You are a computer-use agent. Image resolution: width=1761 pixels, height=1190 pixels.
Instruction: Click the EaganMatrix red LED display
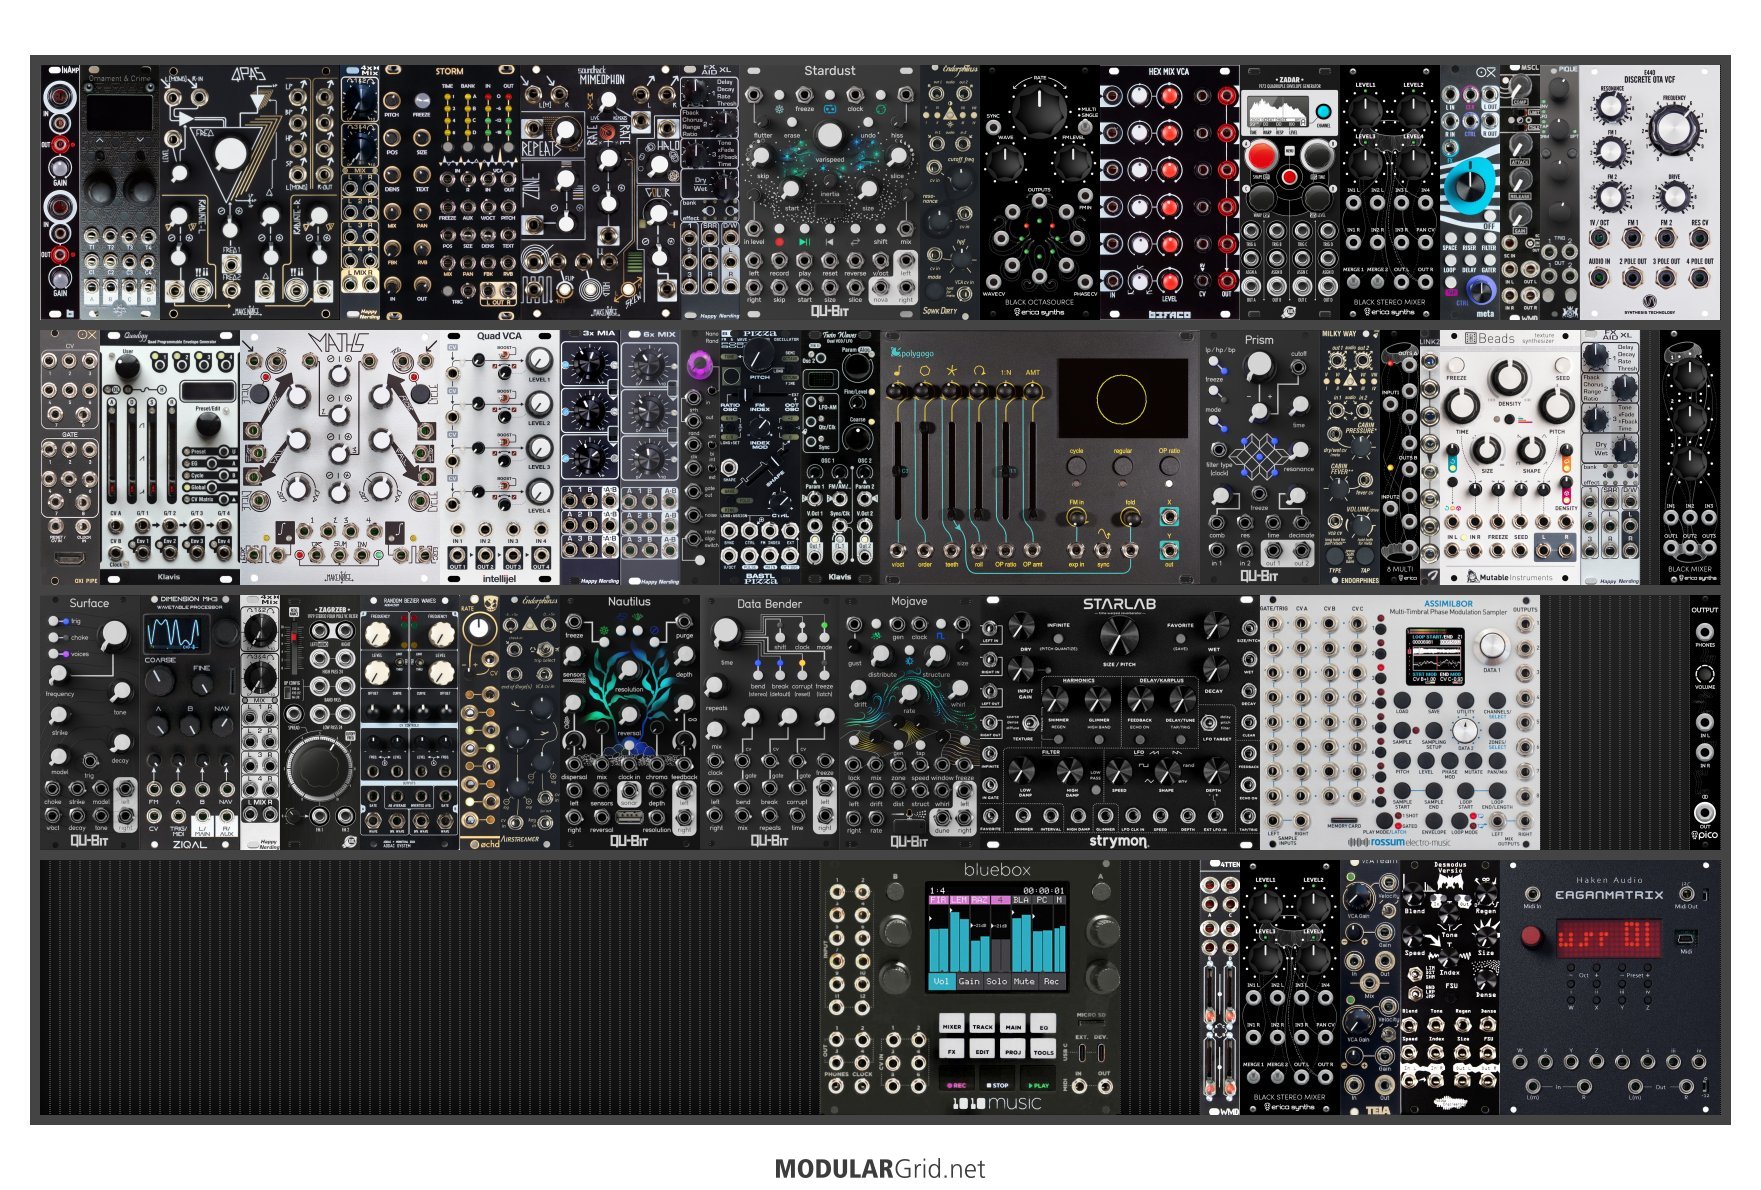pyautogui.click(x=1609, y=938)
